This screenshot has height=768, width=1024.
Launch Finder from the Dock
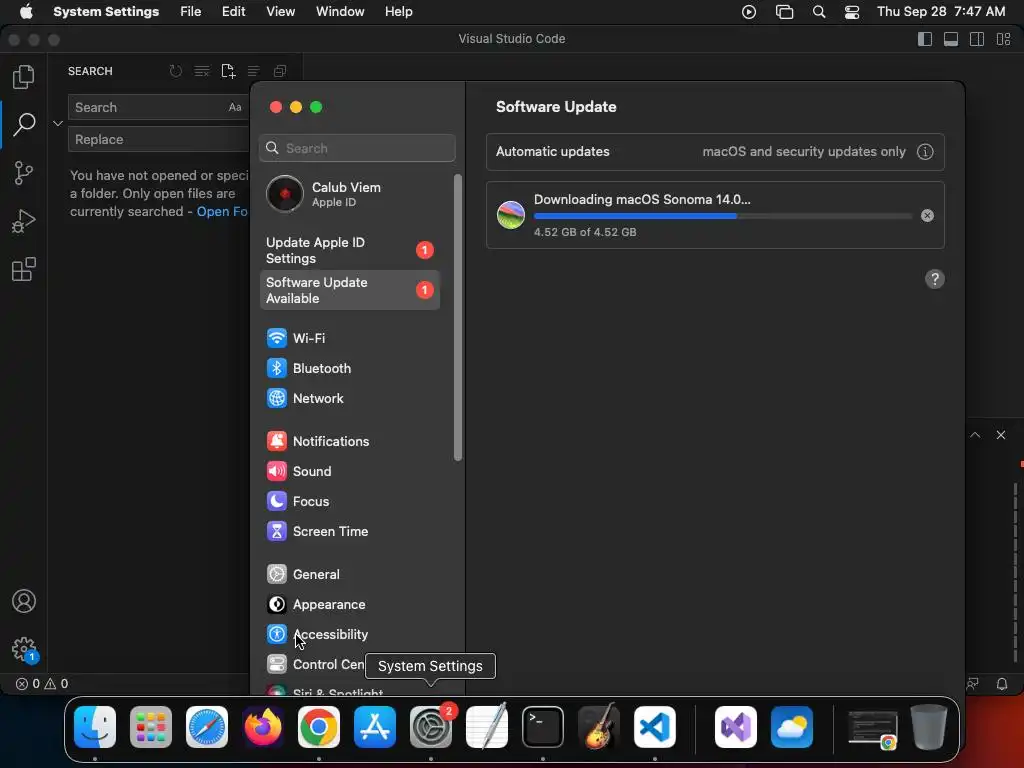(95, 727)
